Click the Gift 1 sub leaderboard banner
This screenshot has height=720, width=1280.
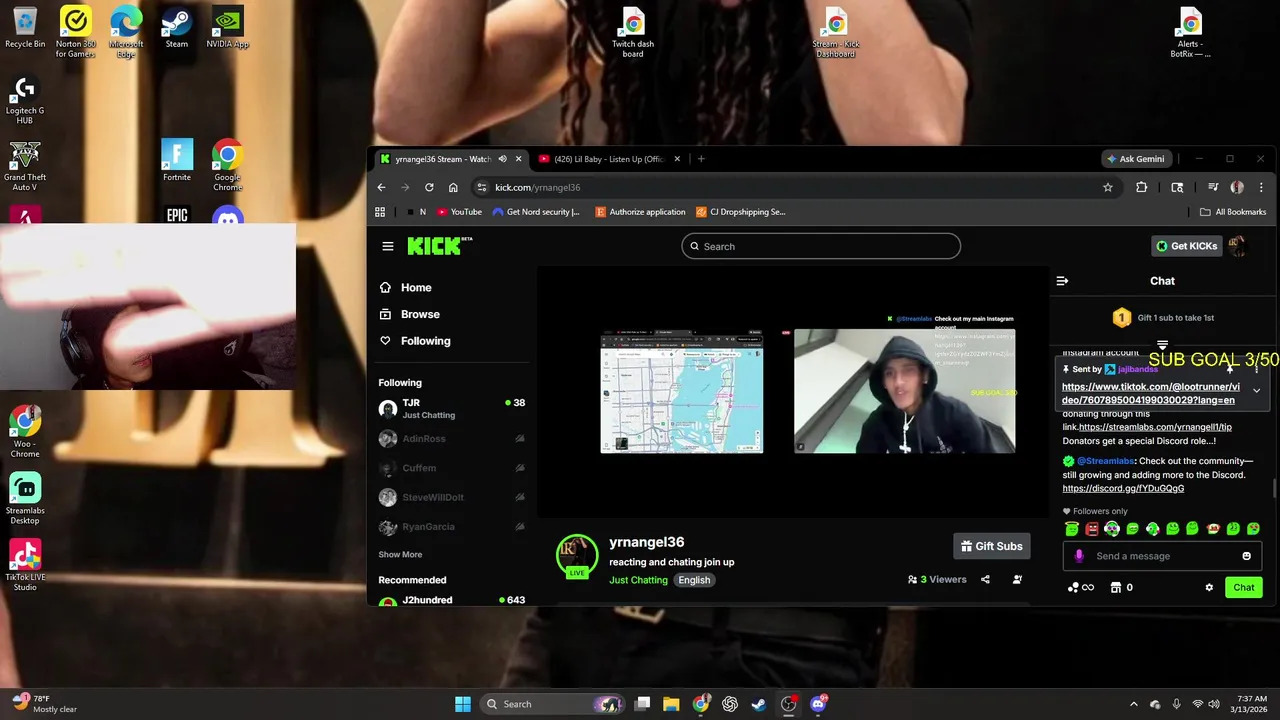click(x=1162, y=317)
